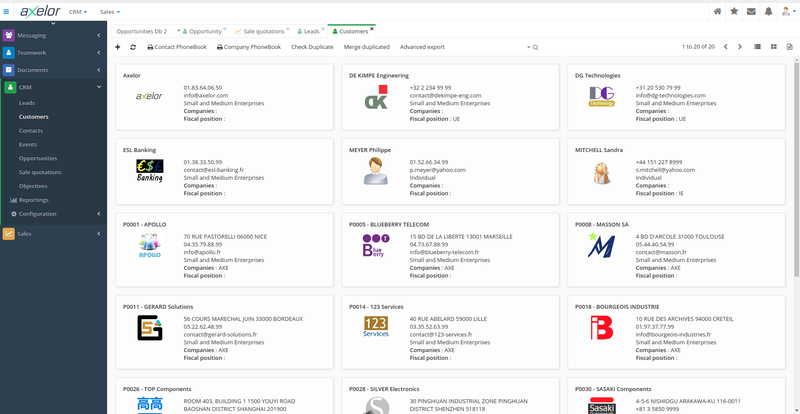Screen dimensions: 800x414
Task: Open DG Technologies logo thumbnail
Action: 602,96
